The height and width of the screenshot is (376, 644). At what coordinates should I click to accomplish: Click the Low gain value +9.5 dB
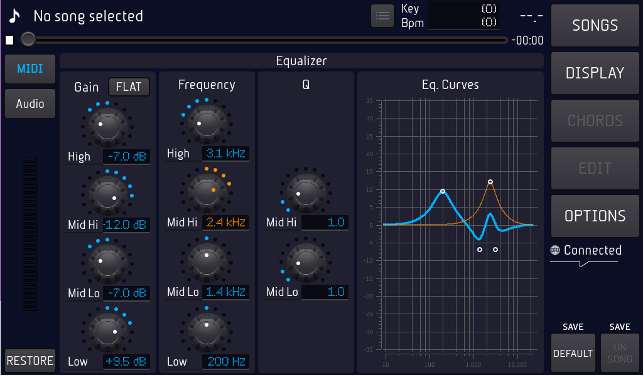pos(126,362)
